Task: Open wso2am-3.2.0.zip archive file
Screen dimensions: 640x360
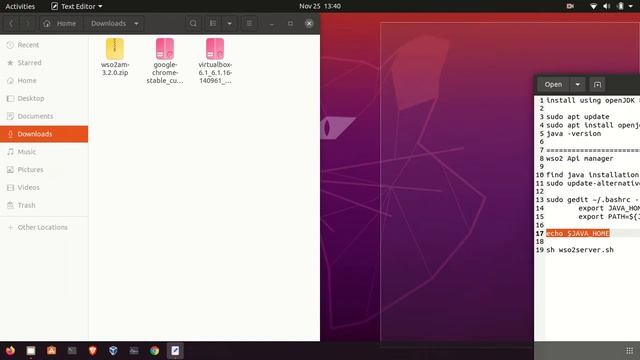Action: coord(115,57)
